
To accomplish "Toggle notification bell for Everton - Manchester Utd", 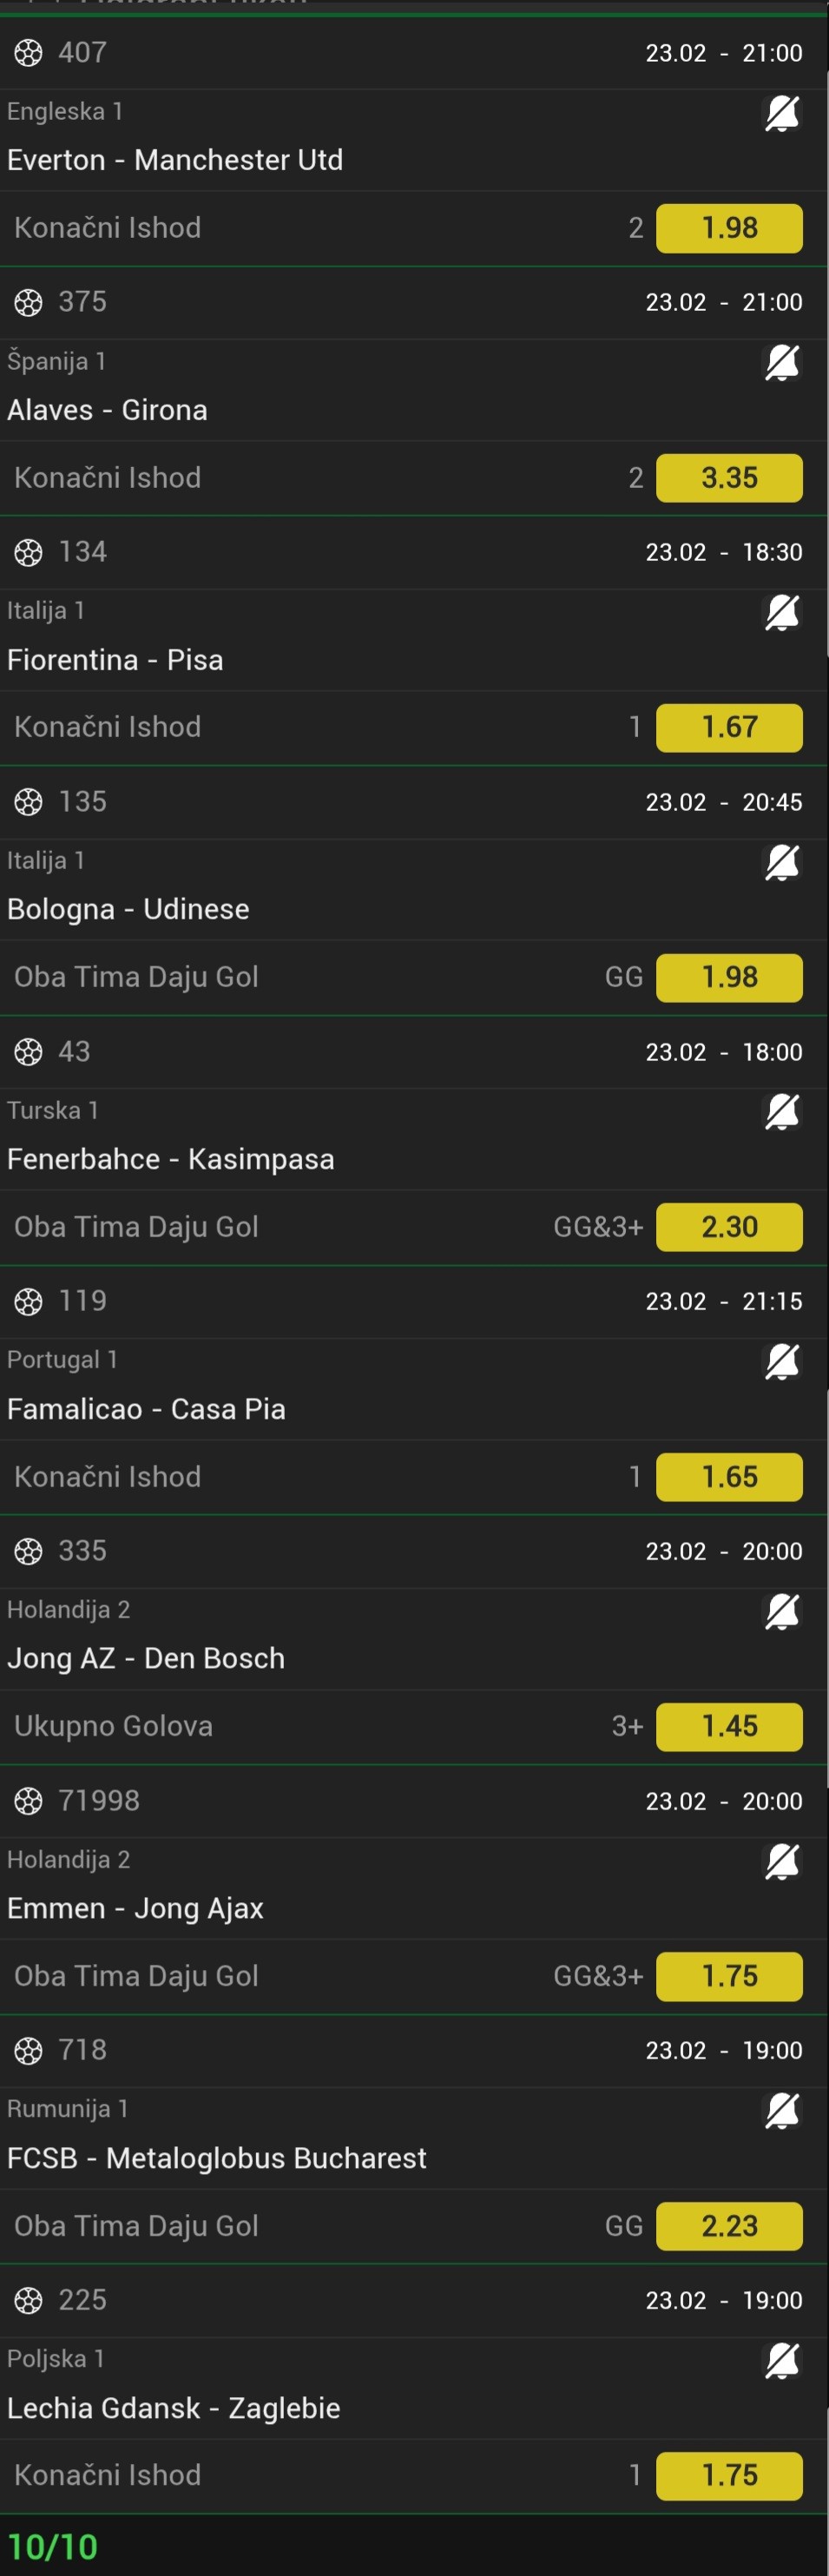I will 782,114.
